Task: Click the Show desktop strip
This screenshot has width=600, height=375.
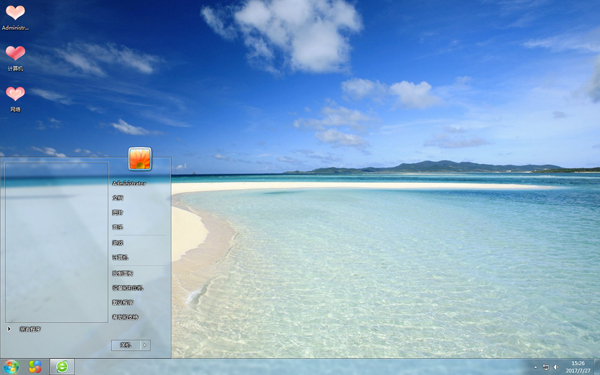Action: [597, 367]
